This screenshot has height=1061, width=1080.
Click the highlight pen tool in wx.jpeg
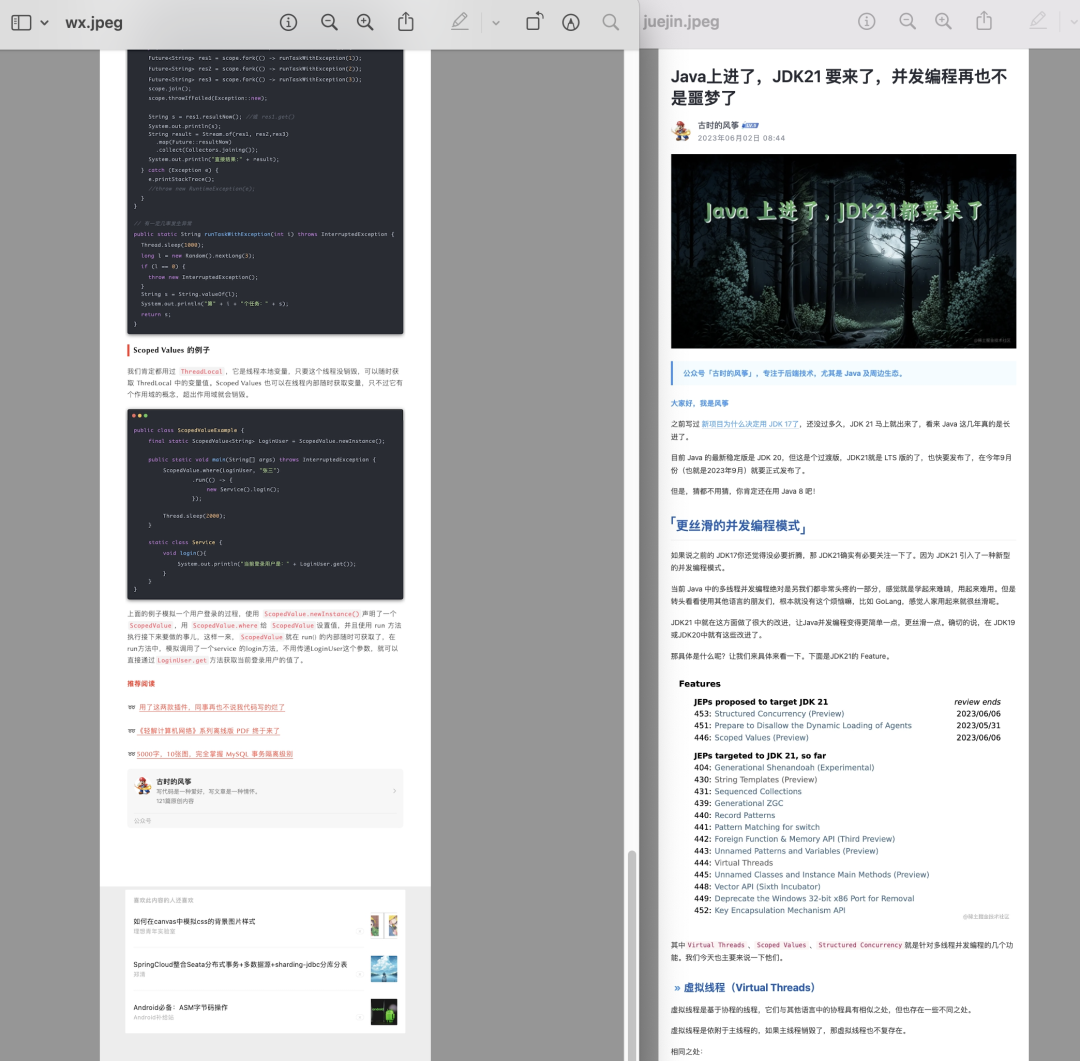point(460,22)
